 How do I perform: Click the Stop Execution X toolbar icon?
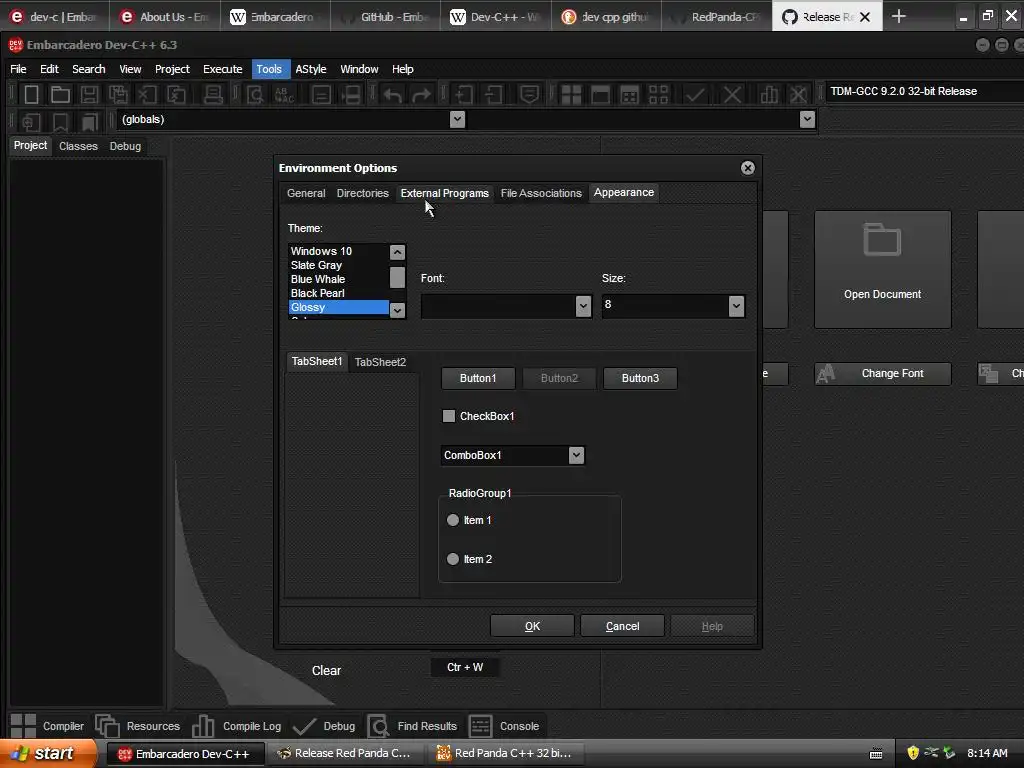(x=732, y=95)
